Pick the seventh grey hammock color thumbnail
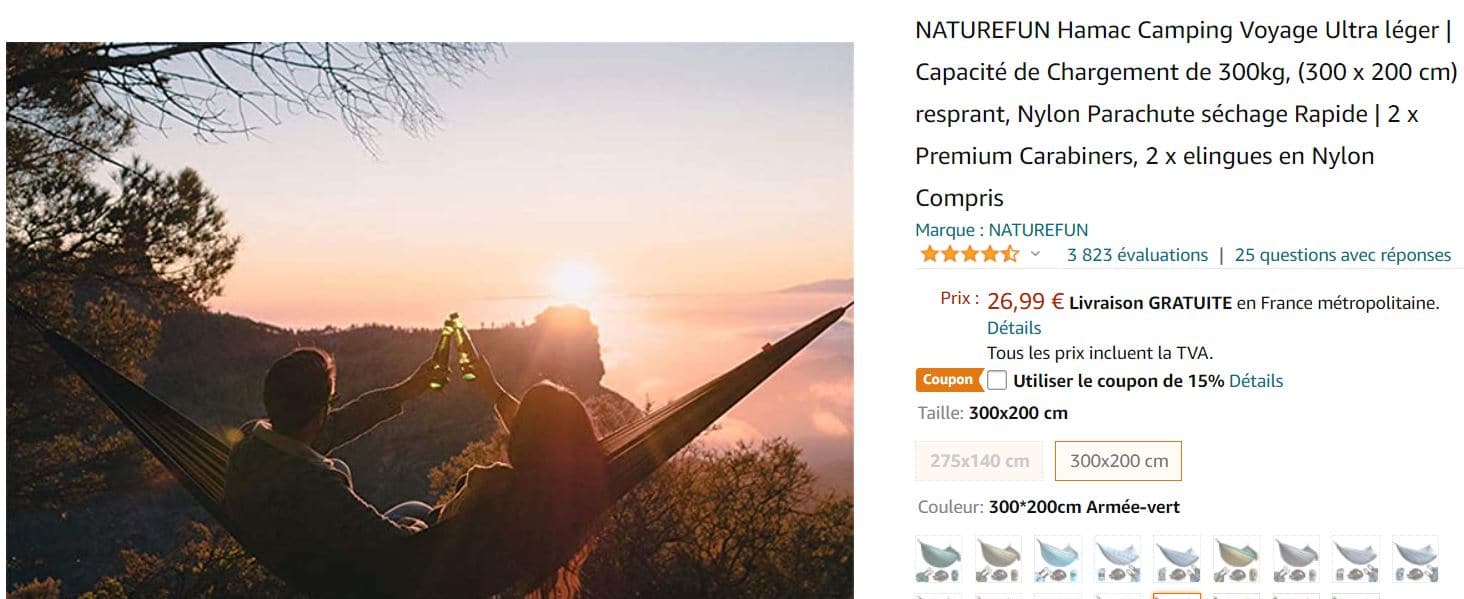 coord(1296,559)
